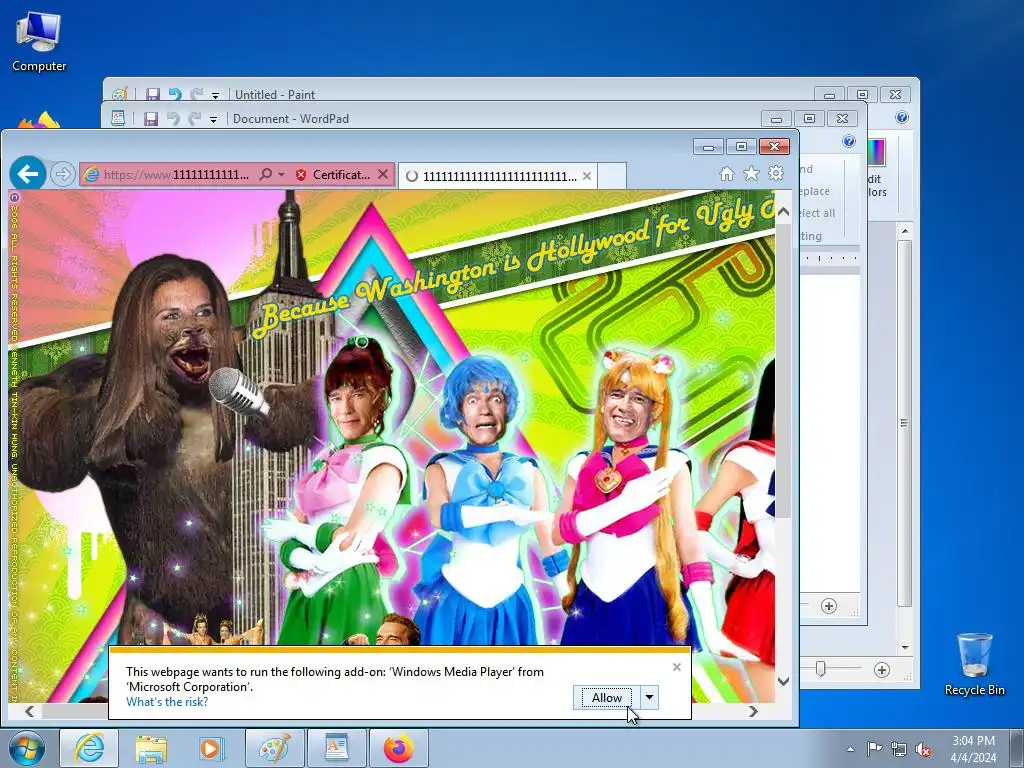Image resolution: width=1024 pixels, height=768 pixels.
Task: Click the page's scroll down arrow
Action: [x=784, y=681]
